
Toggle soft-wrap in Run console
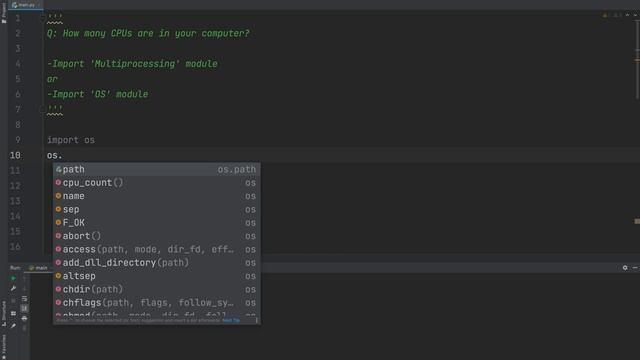tap(24, 298)
